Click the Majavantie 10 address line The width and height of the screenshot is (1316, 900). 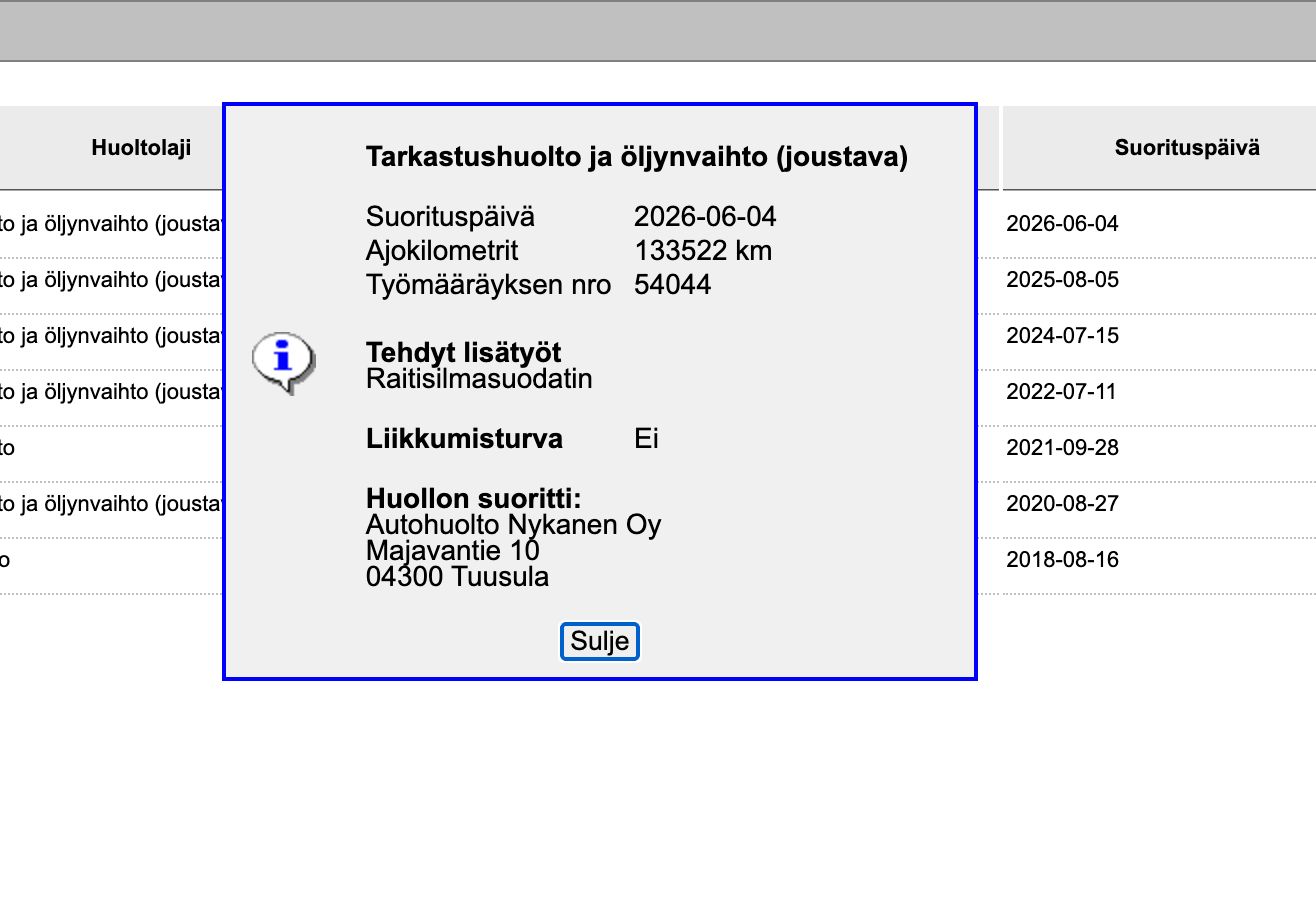click(453, 551)
